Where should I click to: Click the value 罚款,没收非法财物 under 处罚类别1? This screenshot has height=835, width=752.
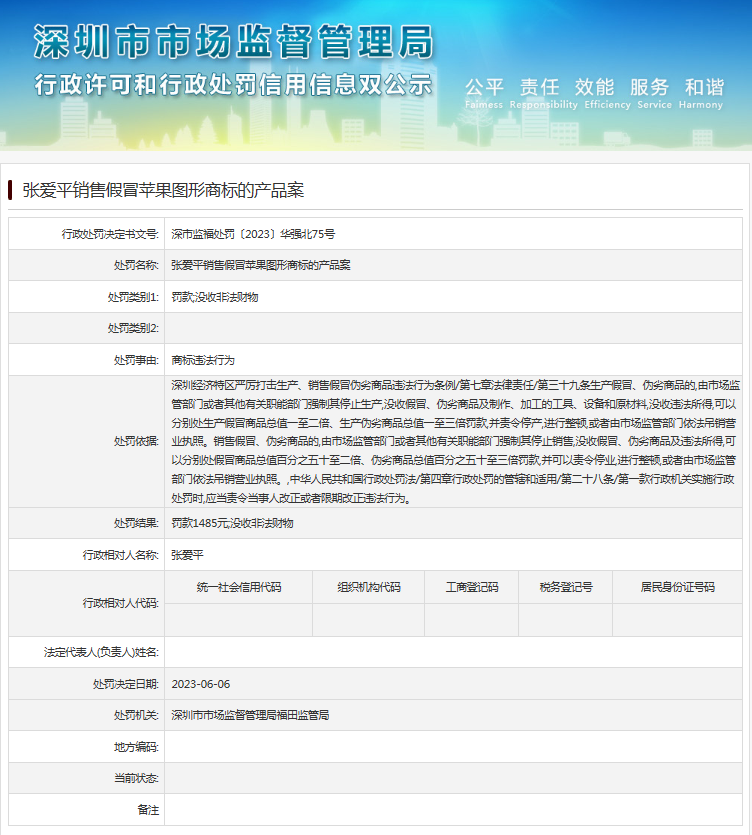(x=215, y=297)
